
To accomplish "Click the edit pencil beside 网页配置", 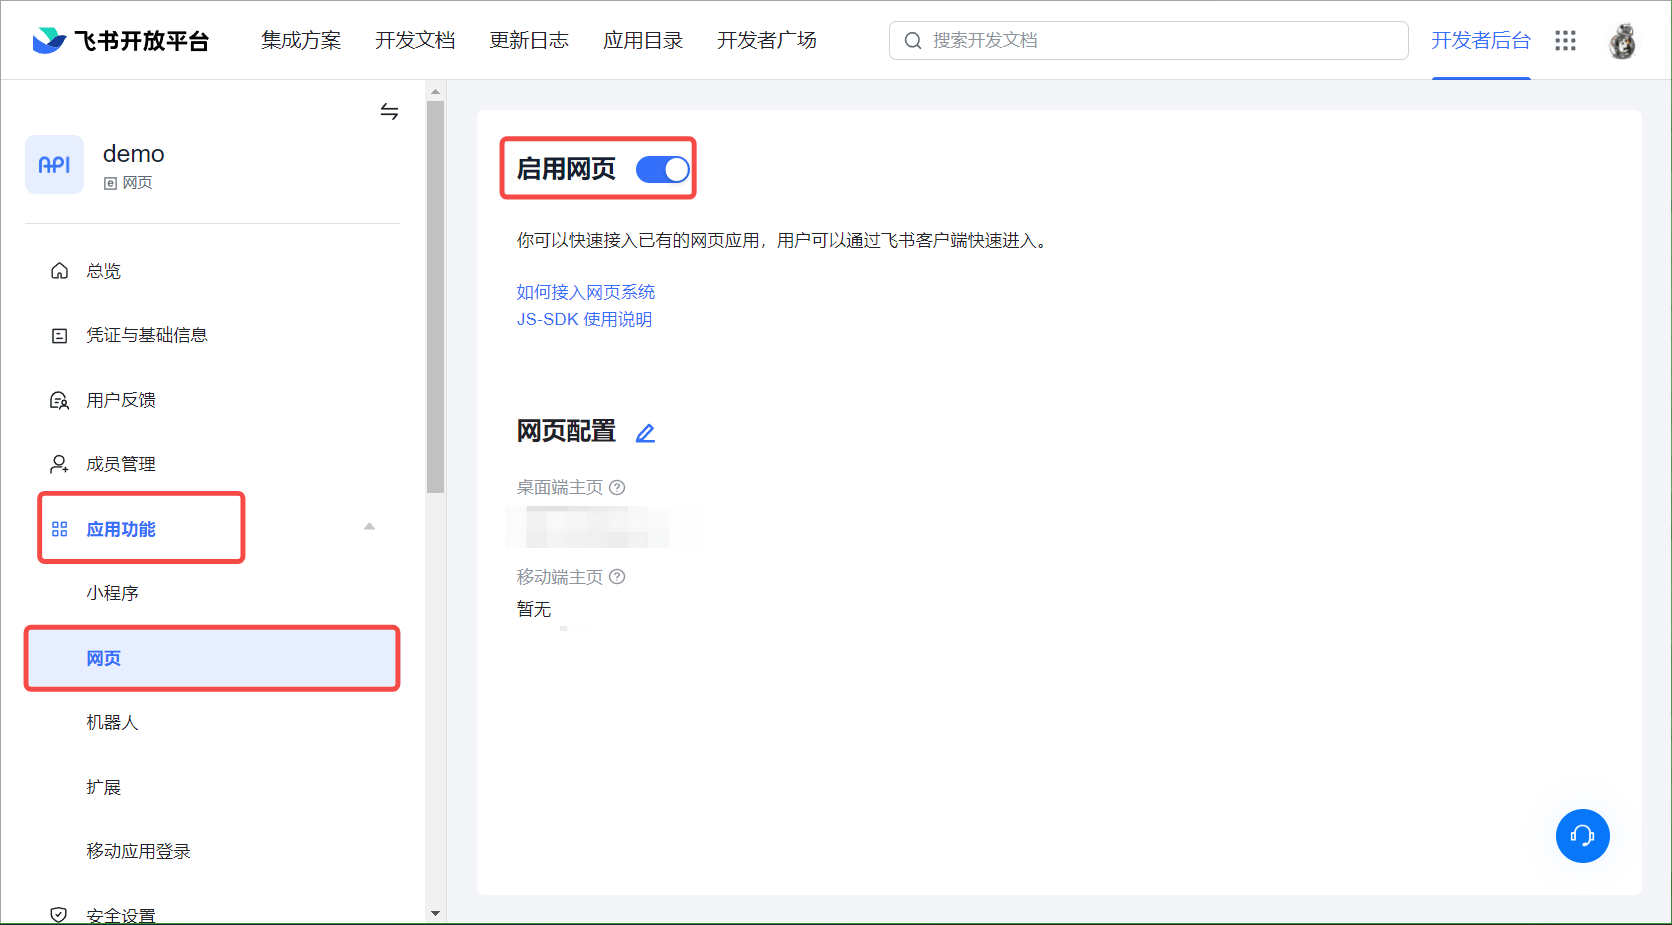I will point(645,433).
